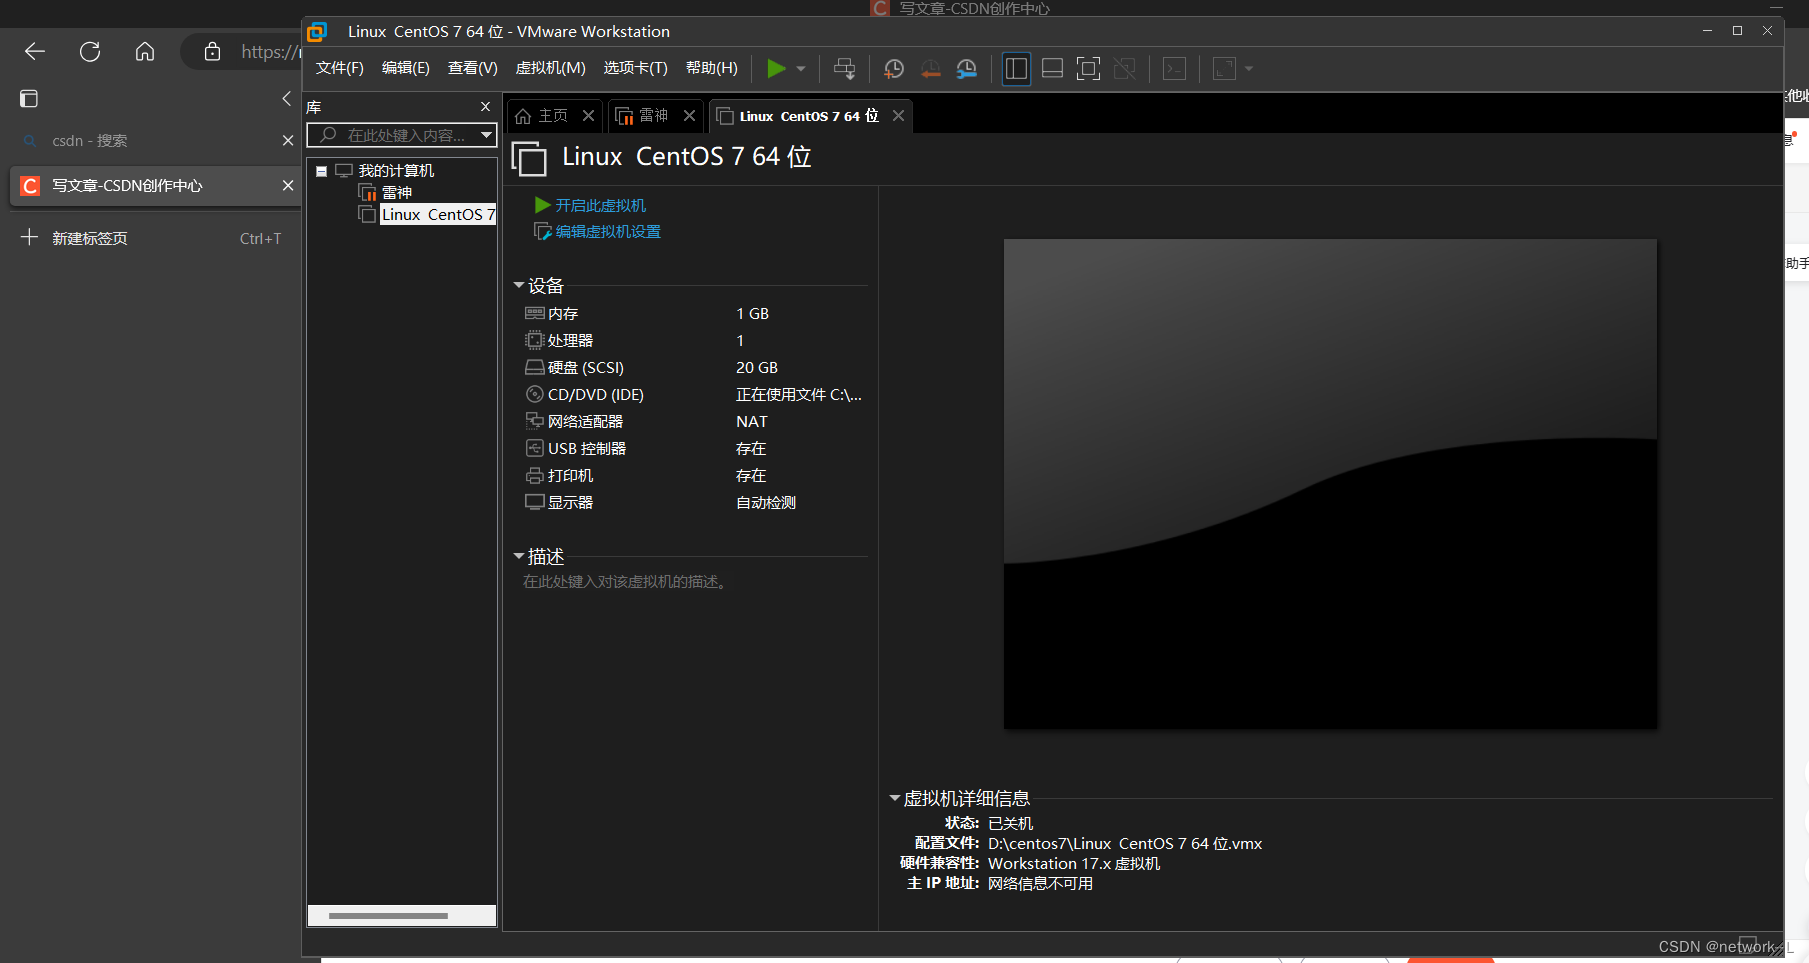
Task: Collapse the 描述 section
Action: 519,556
